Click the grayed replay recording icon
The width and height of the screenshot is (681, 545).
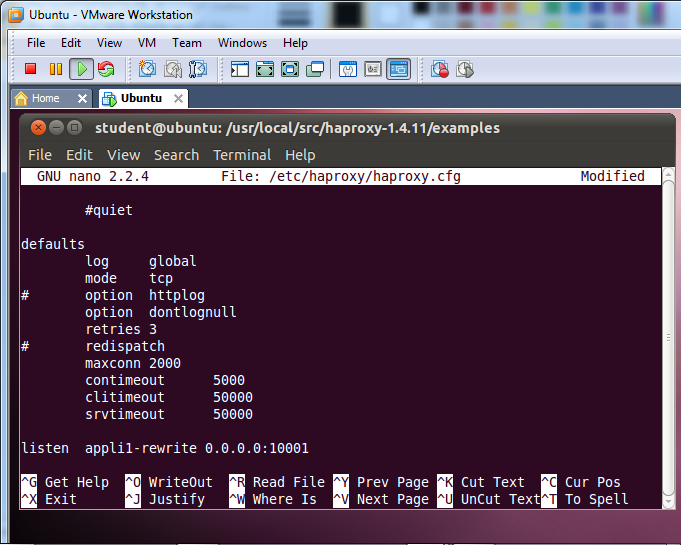(x=465, y=69)
